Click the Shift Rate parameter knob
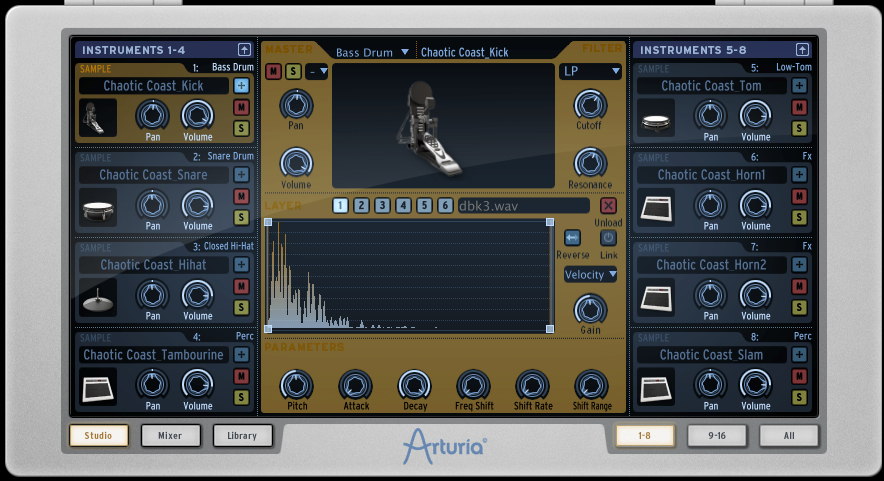 point(532,385)
